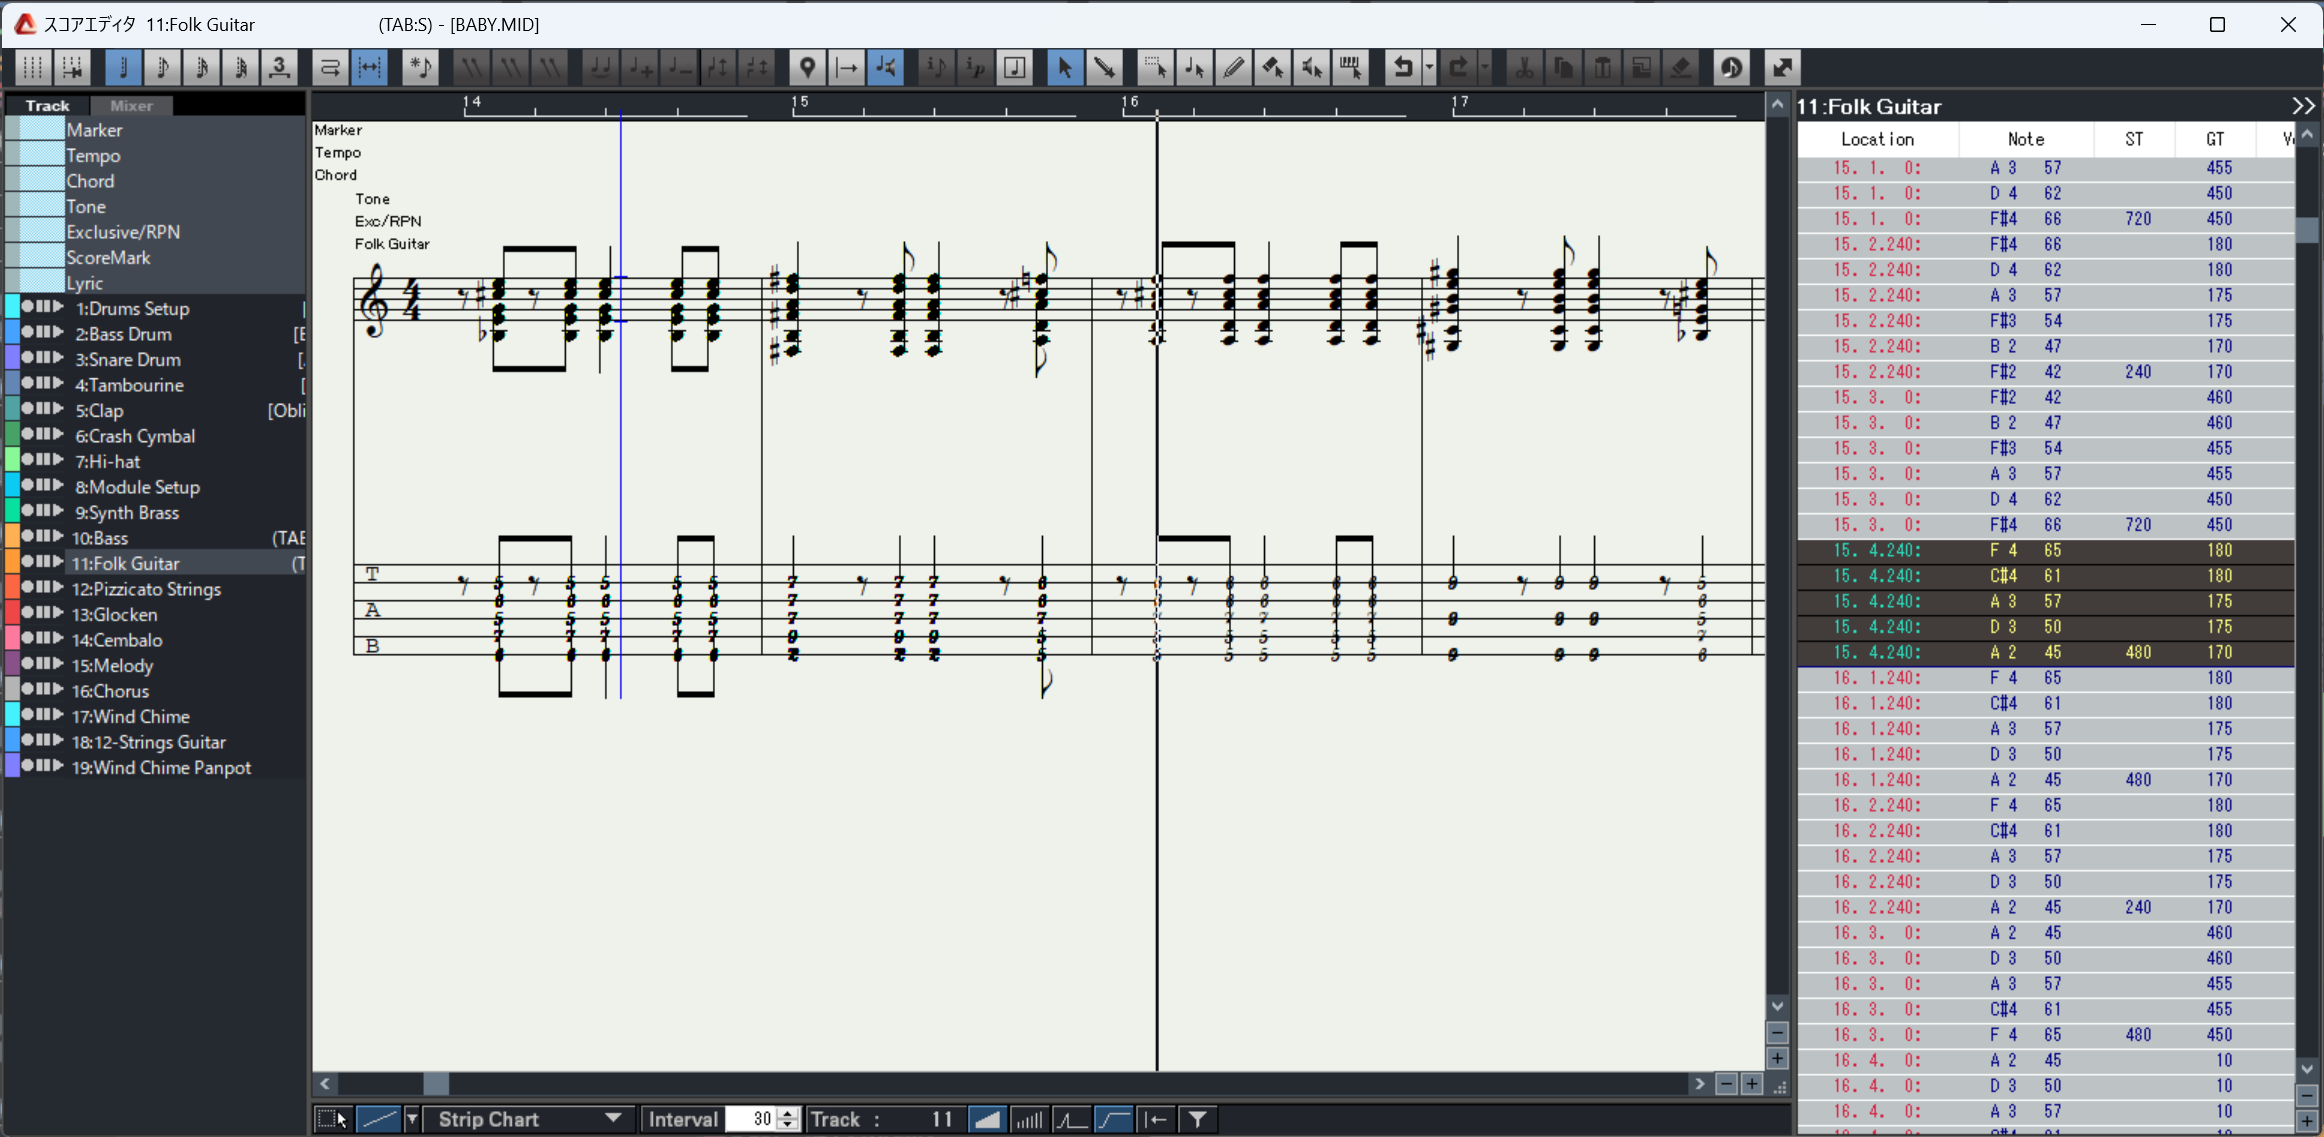
Task: Click the filter funnel icon in strip chart bar
Action: pos(1197,1119)
